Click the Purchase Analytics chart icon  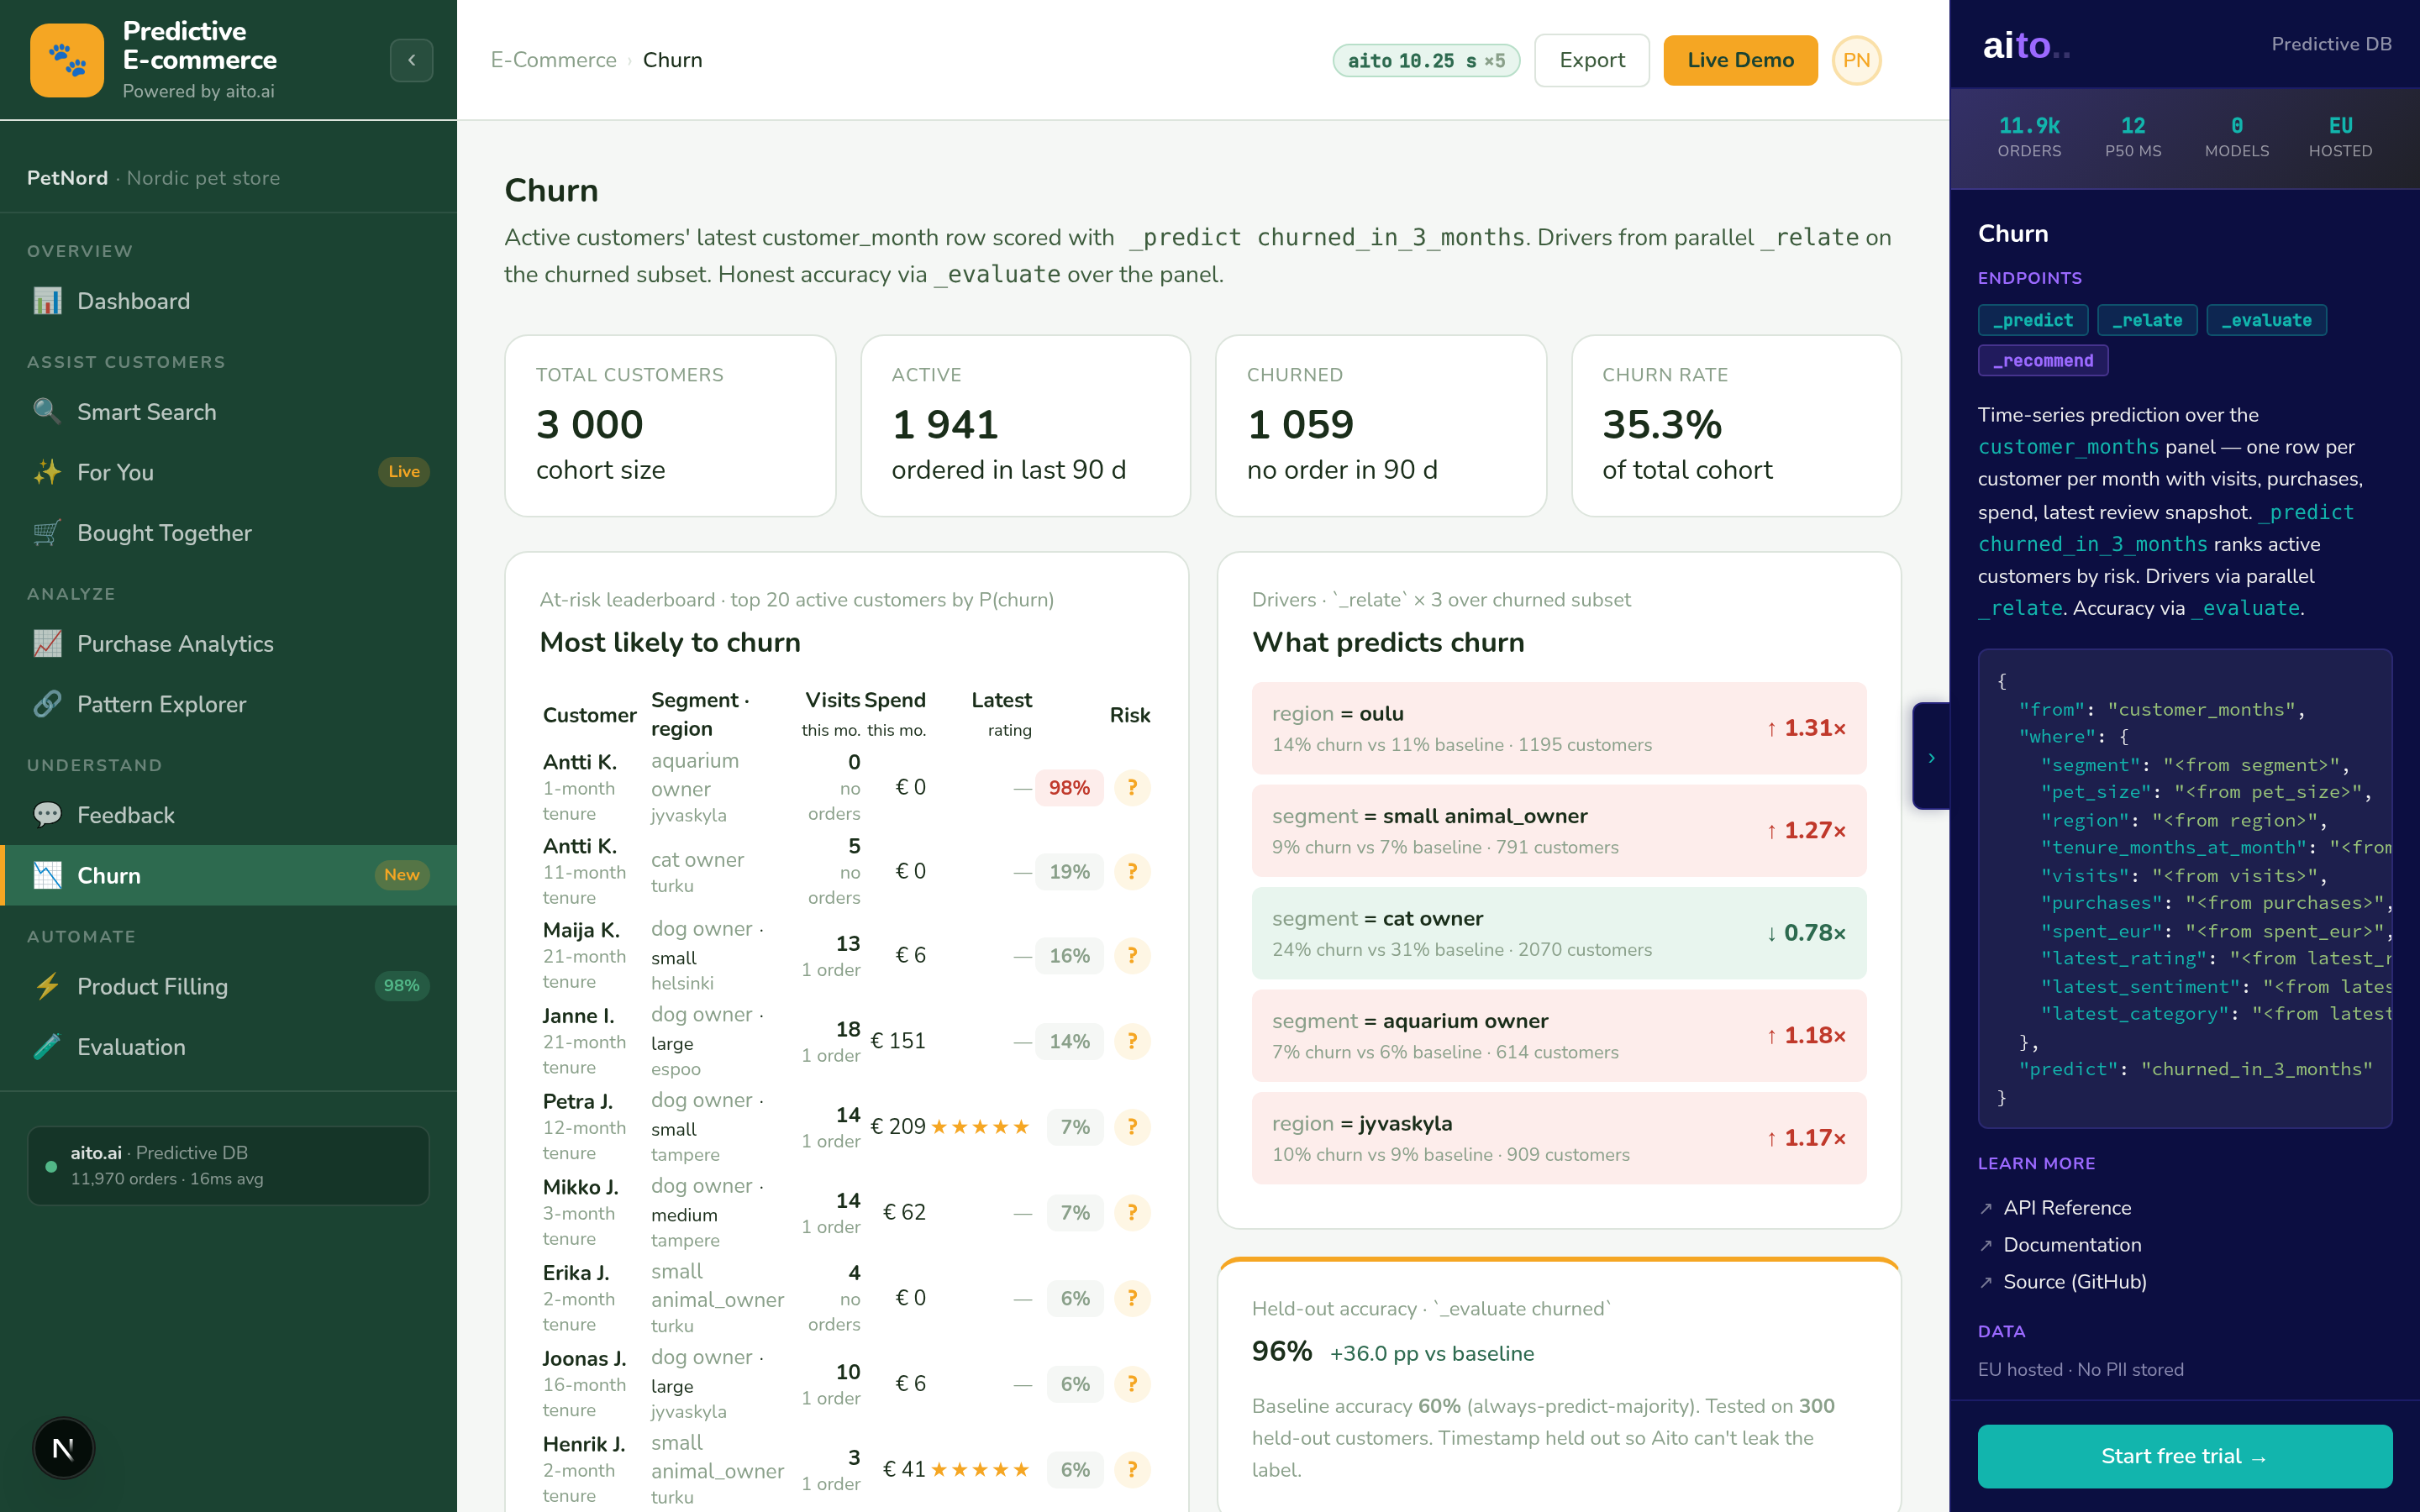pos(47,644)
